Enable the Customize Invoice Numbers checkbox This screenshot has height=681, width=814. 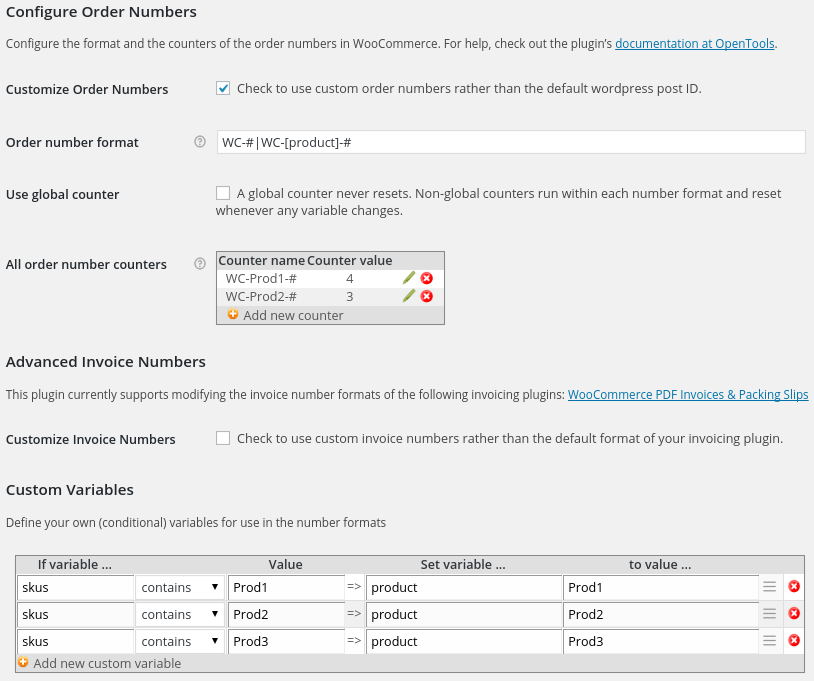(223, 438)
